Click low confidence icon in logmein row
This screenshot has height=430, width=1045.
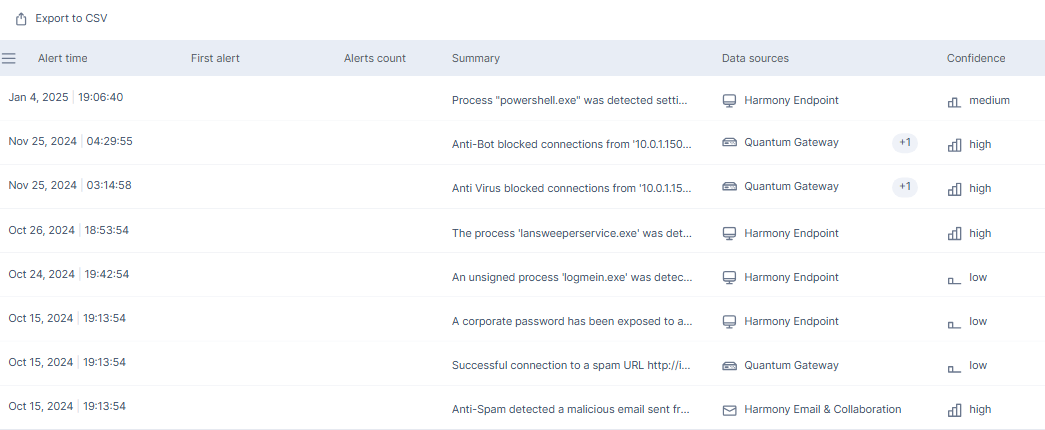click(954, 279)
